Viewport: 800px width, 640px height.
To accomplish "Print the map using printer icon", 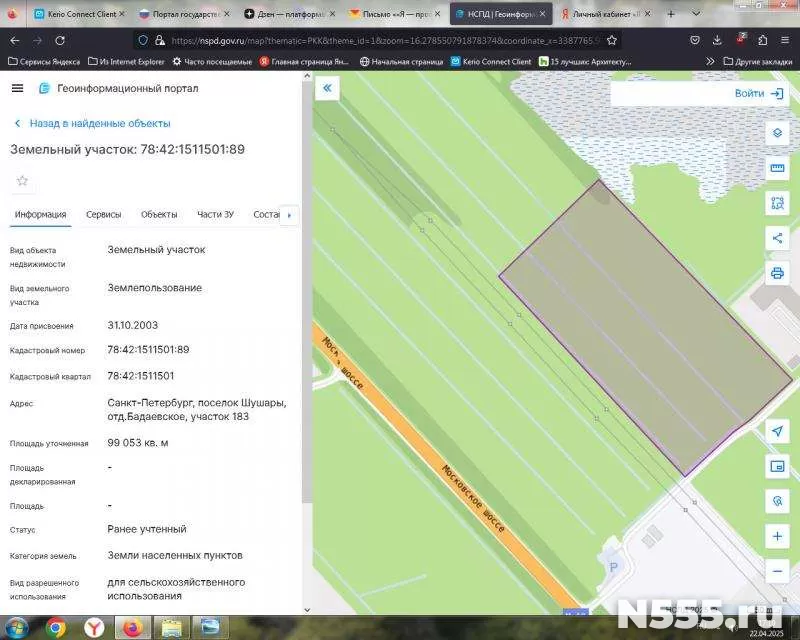I will 777,272.
